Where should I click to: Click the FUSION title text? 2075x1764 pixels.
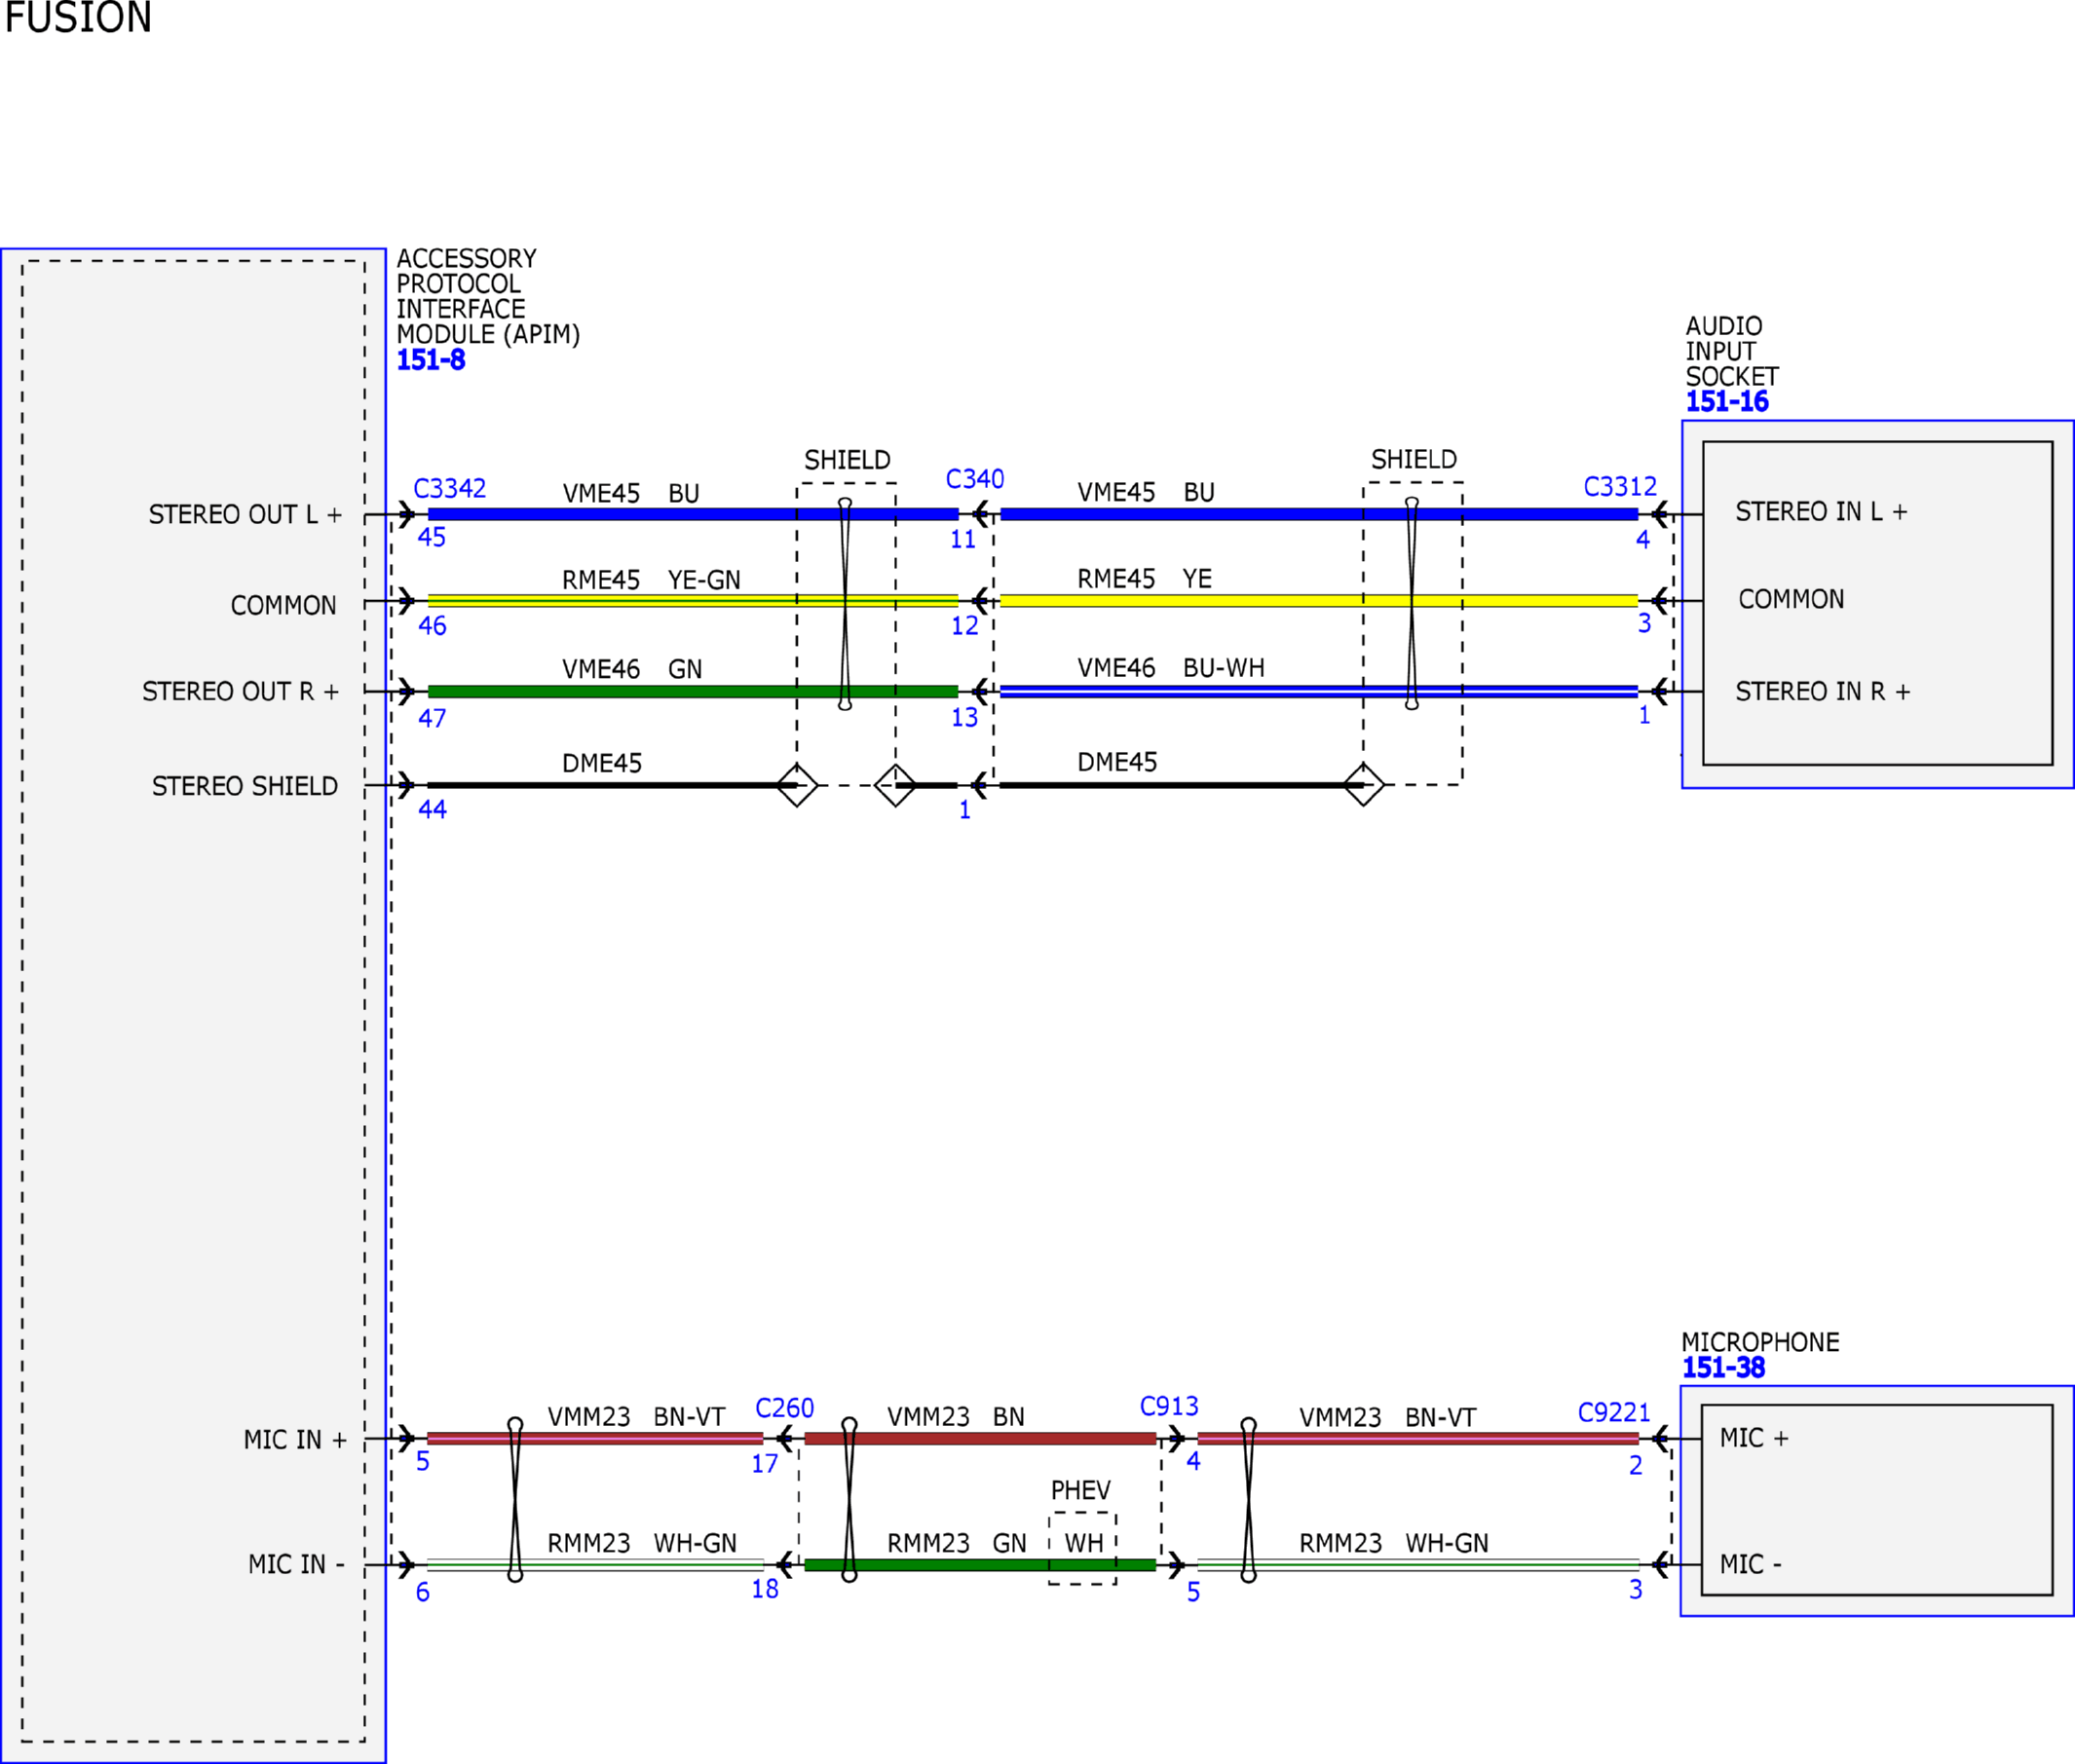(78, 17)
